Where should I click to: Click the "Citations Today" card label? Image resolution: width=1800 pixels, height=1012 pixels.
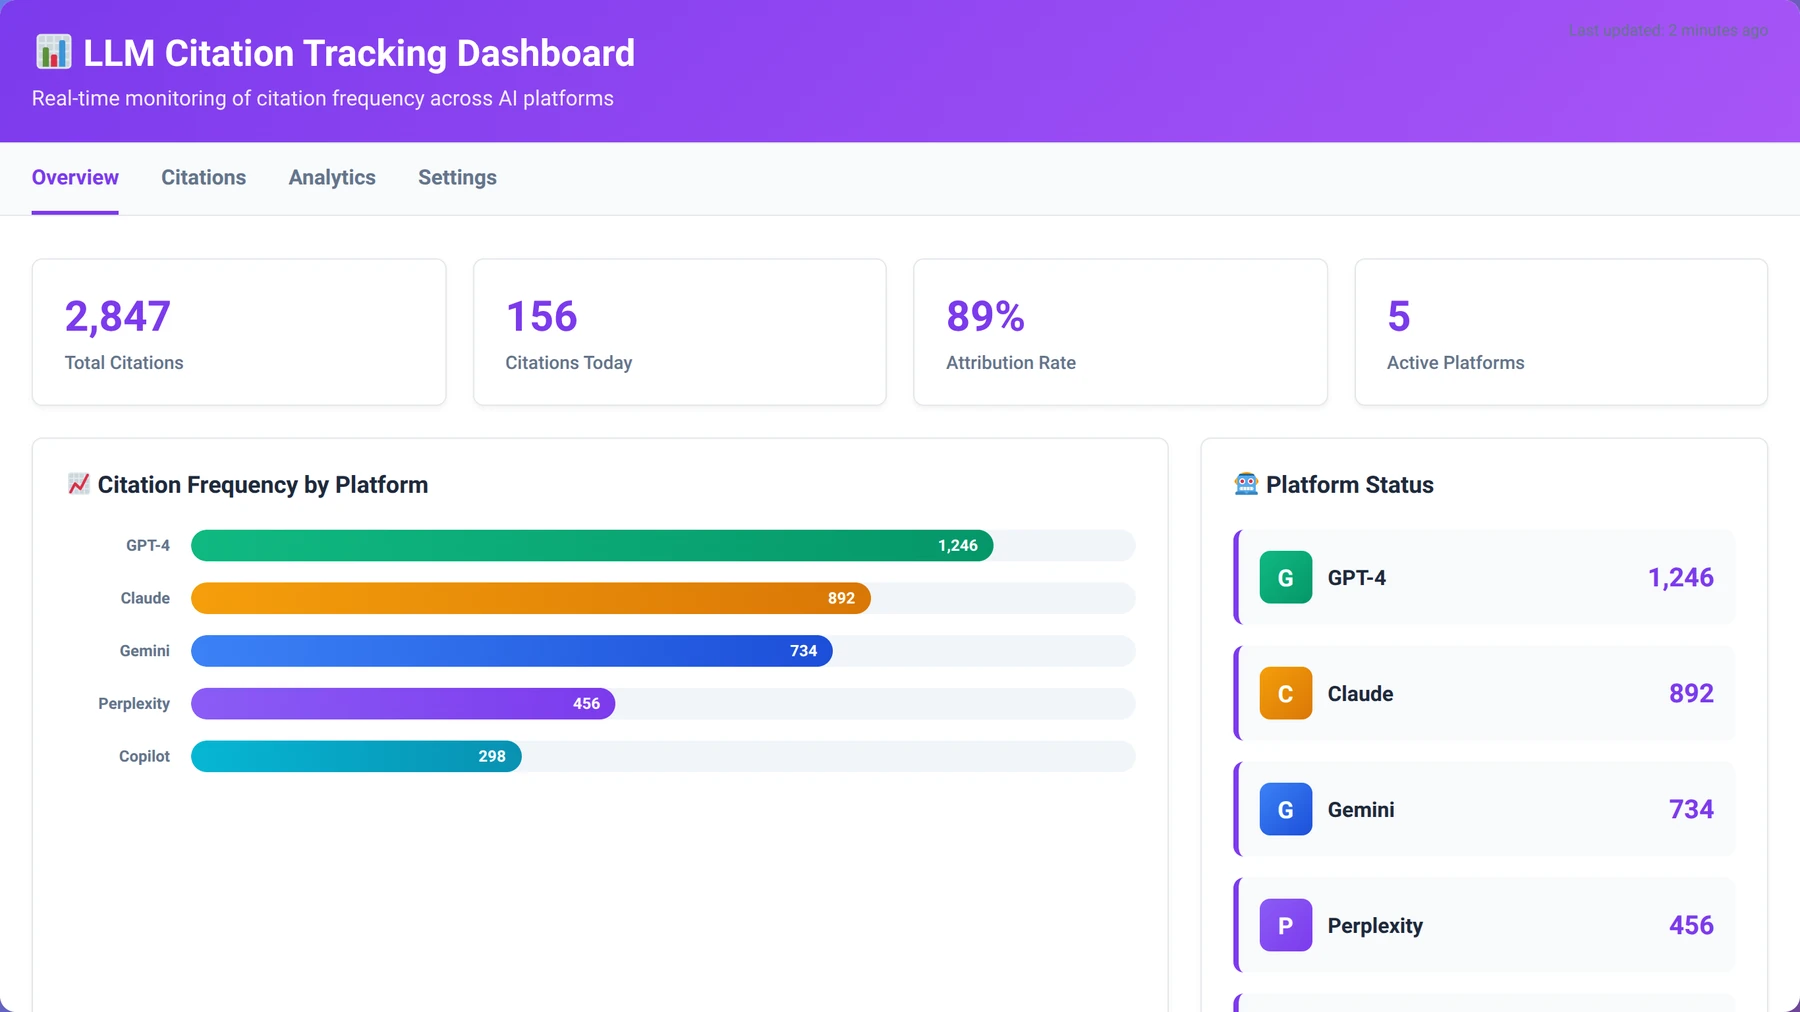tap(569, 363)
